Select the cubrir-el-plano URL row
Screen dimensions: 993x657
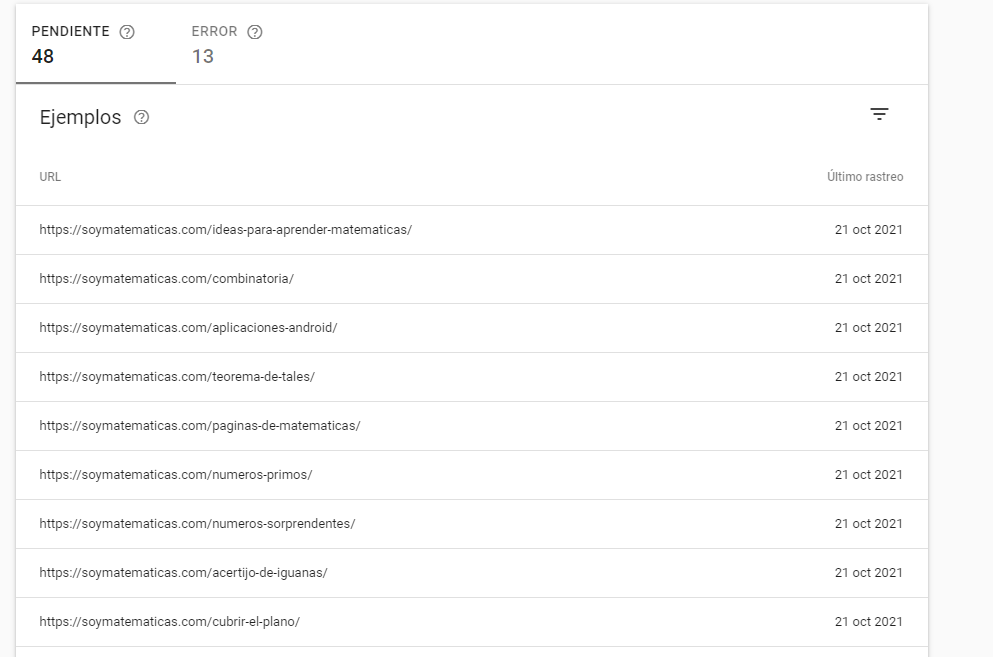472,622
